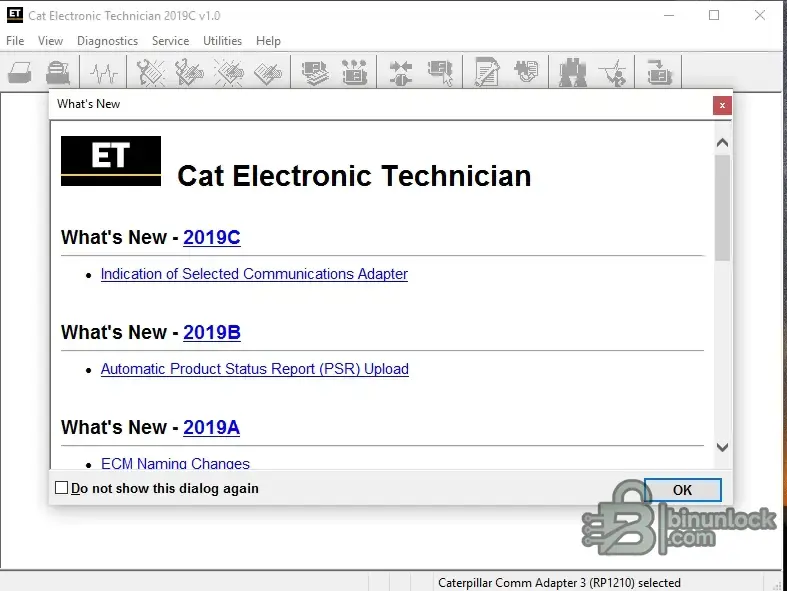Open the Service menu
This screenshot has height=591, width=787.
tap(171, 41)
